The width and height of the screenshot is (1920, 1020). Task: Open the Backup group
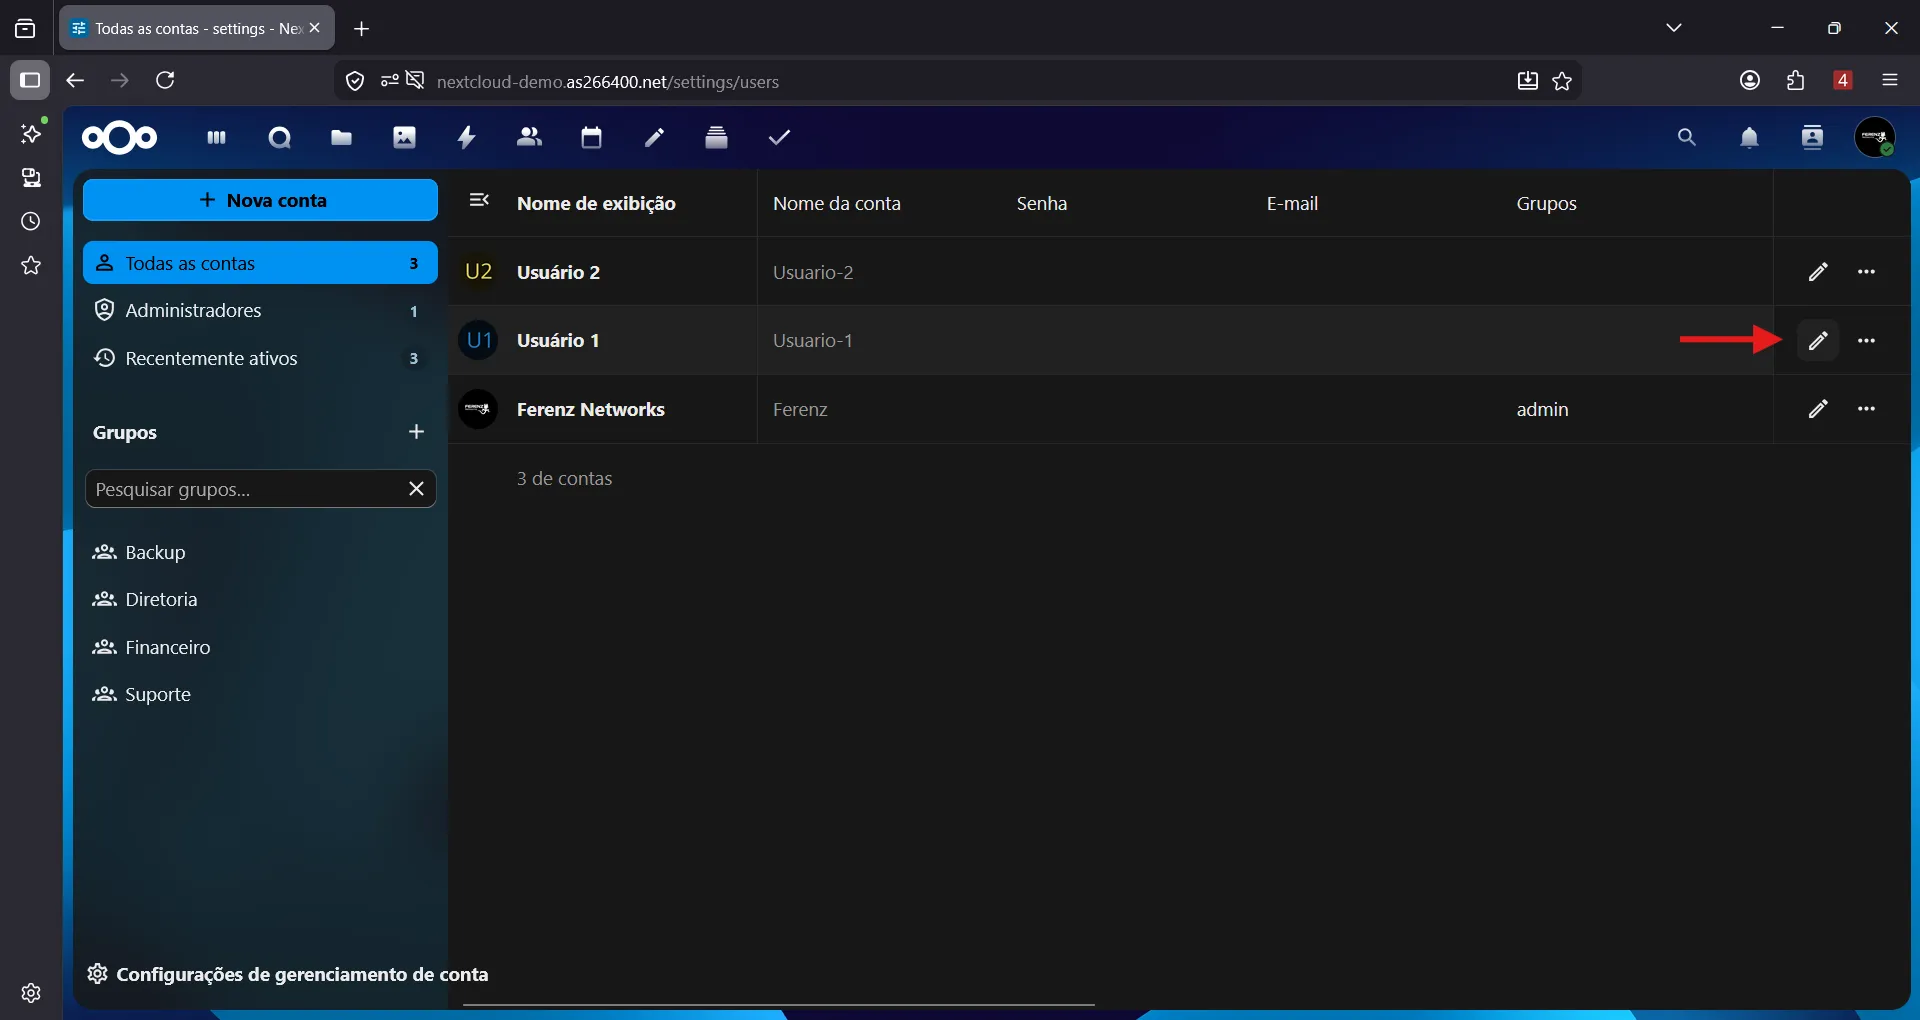(261, 552)
